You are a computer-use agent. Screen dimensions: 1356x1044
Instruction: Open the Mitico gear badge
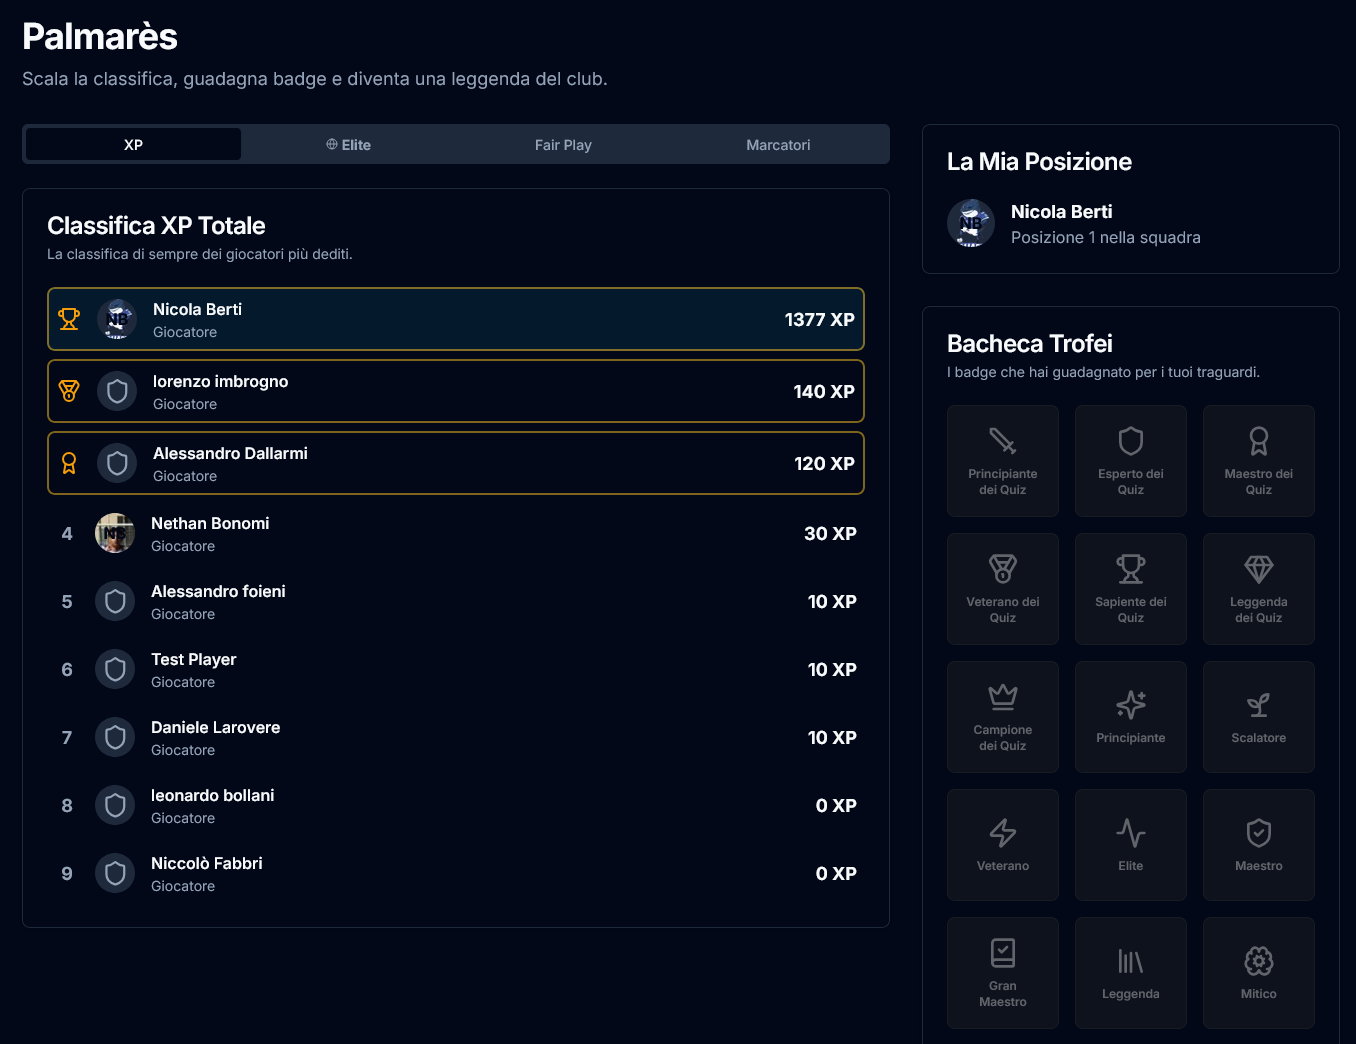point(1258,972)
